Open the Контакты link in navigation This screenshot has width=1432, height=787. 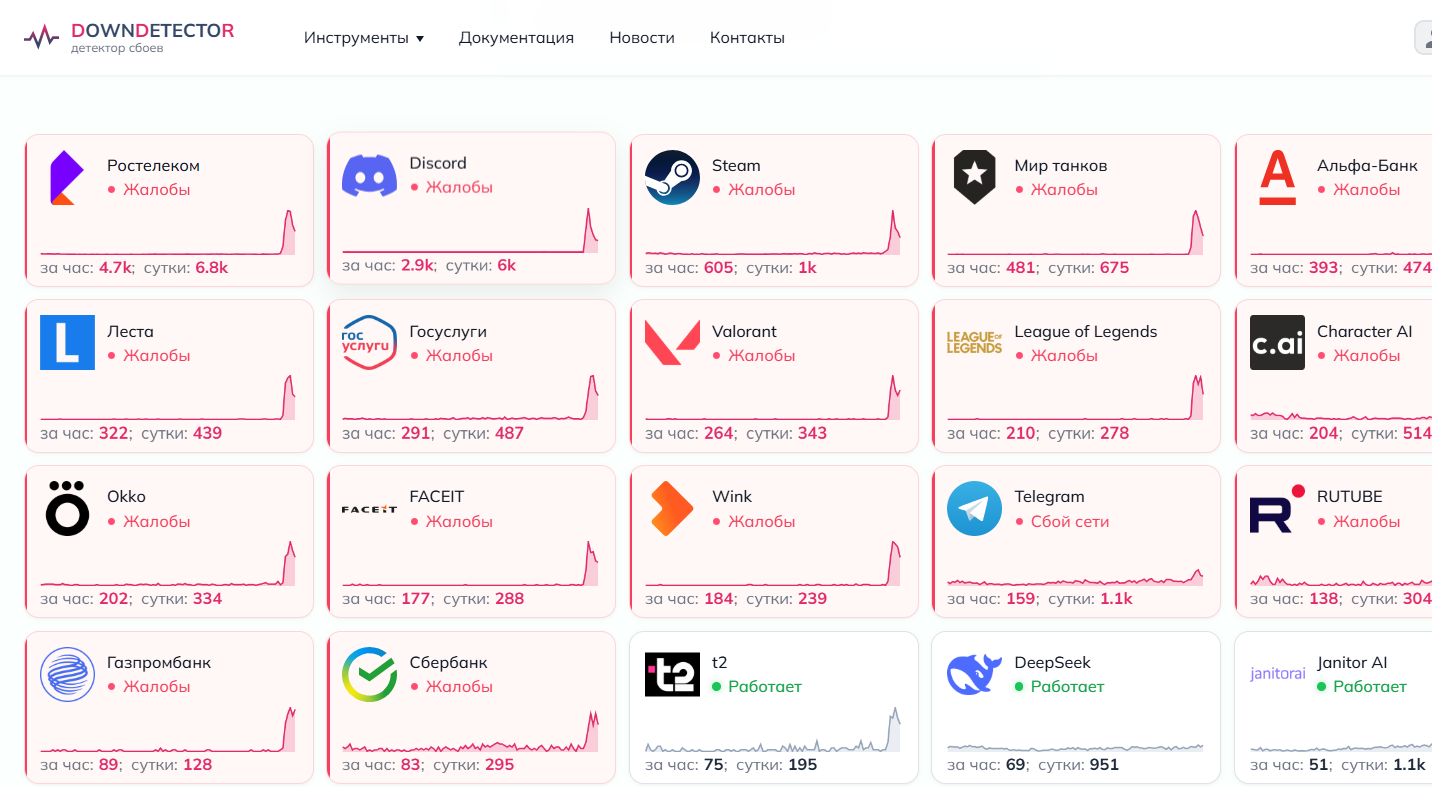[x=747, y=38]
